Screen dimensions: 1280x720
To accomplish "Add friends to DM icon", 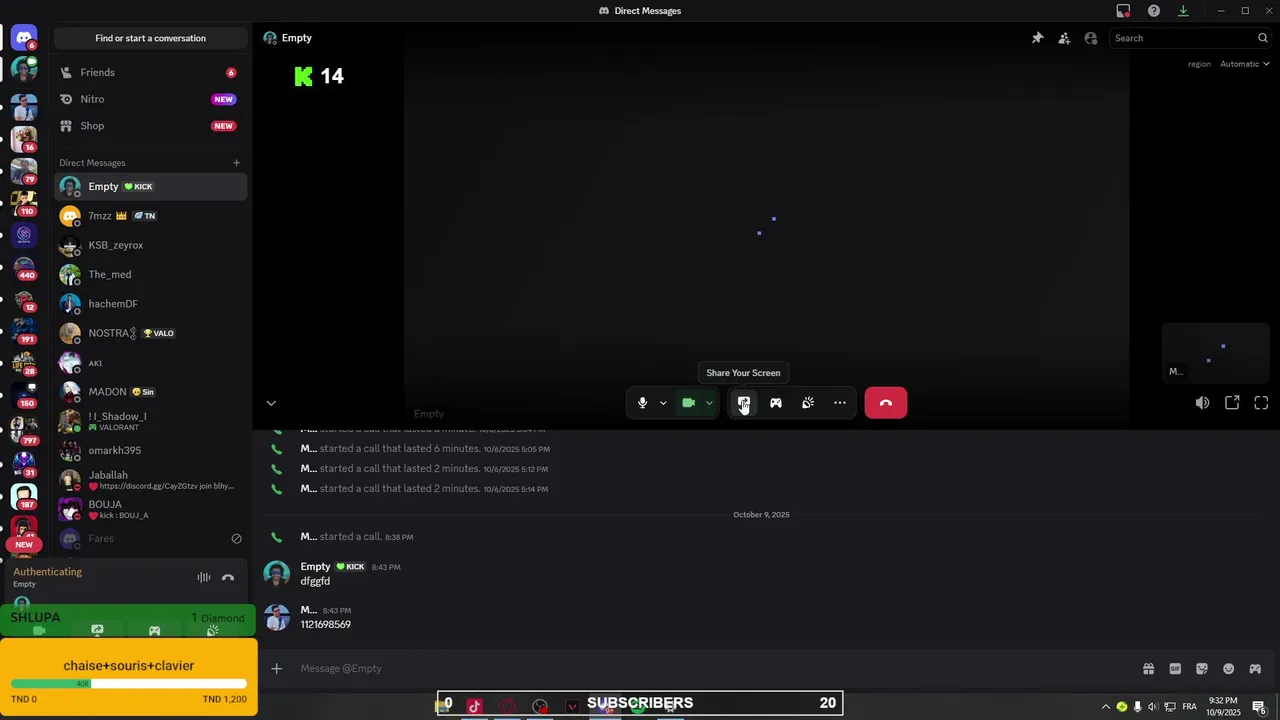I will [1064, 38].
